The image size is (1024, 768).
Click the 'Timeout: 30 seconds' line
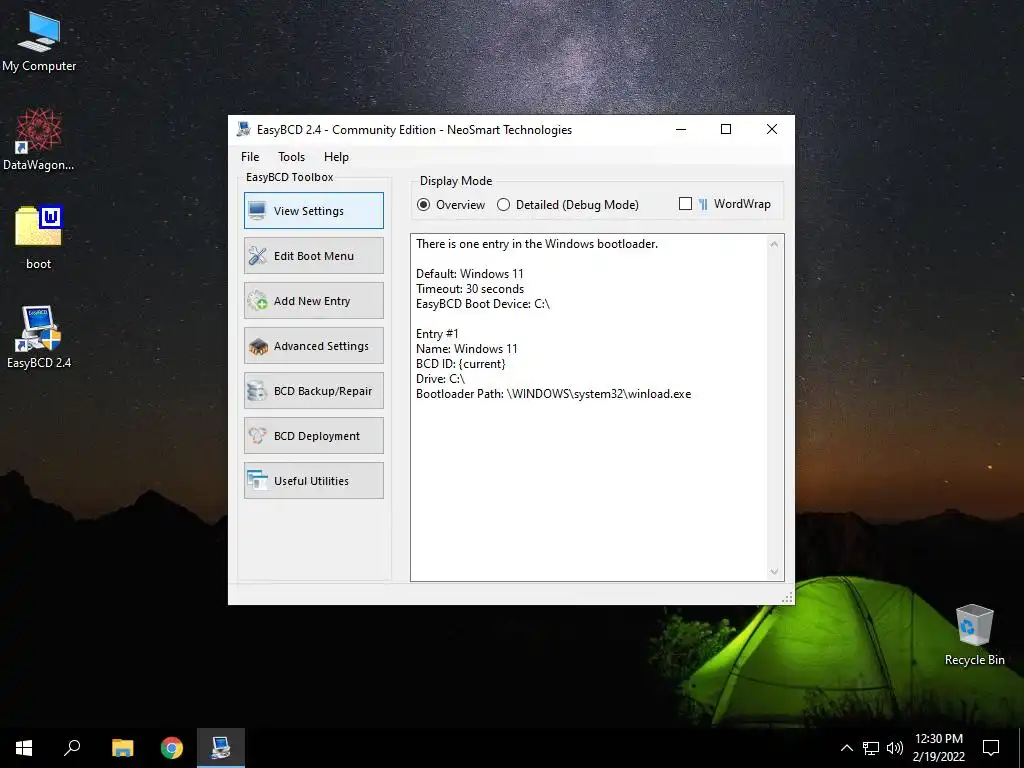tap(470, 289)
